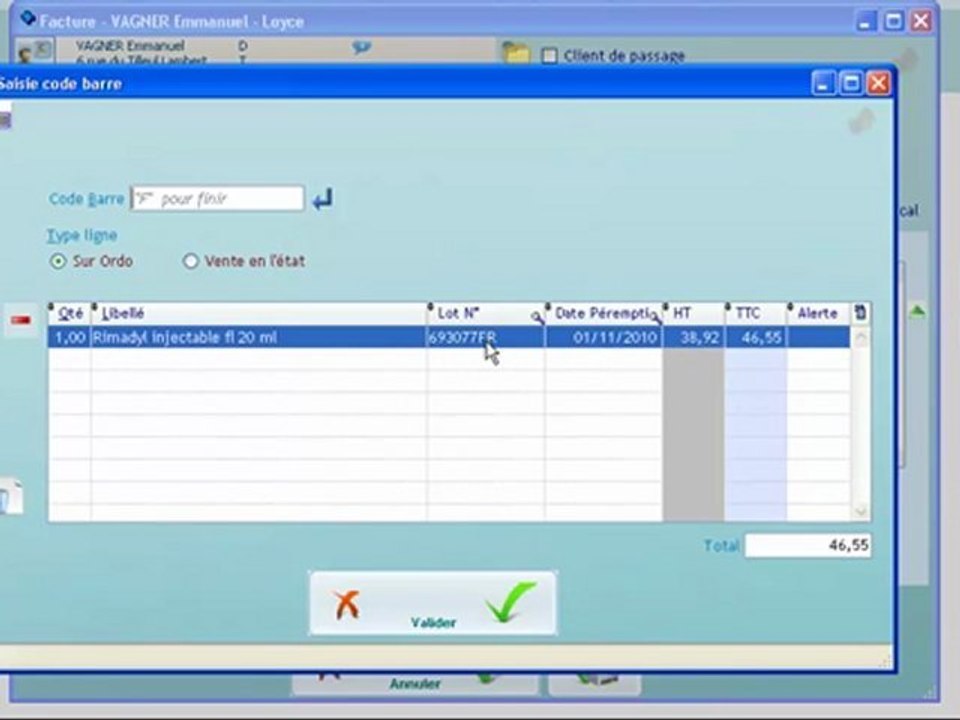The height and width of the screenshot is (720, 960).
Task: Click the search icon in Lot N° header
Action: pos(537,317)
